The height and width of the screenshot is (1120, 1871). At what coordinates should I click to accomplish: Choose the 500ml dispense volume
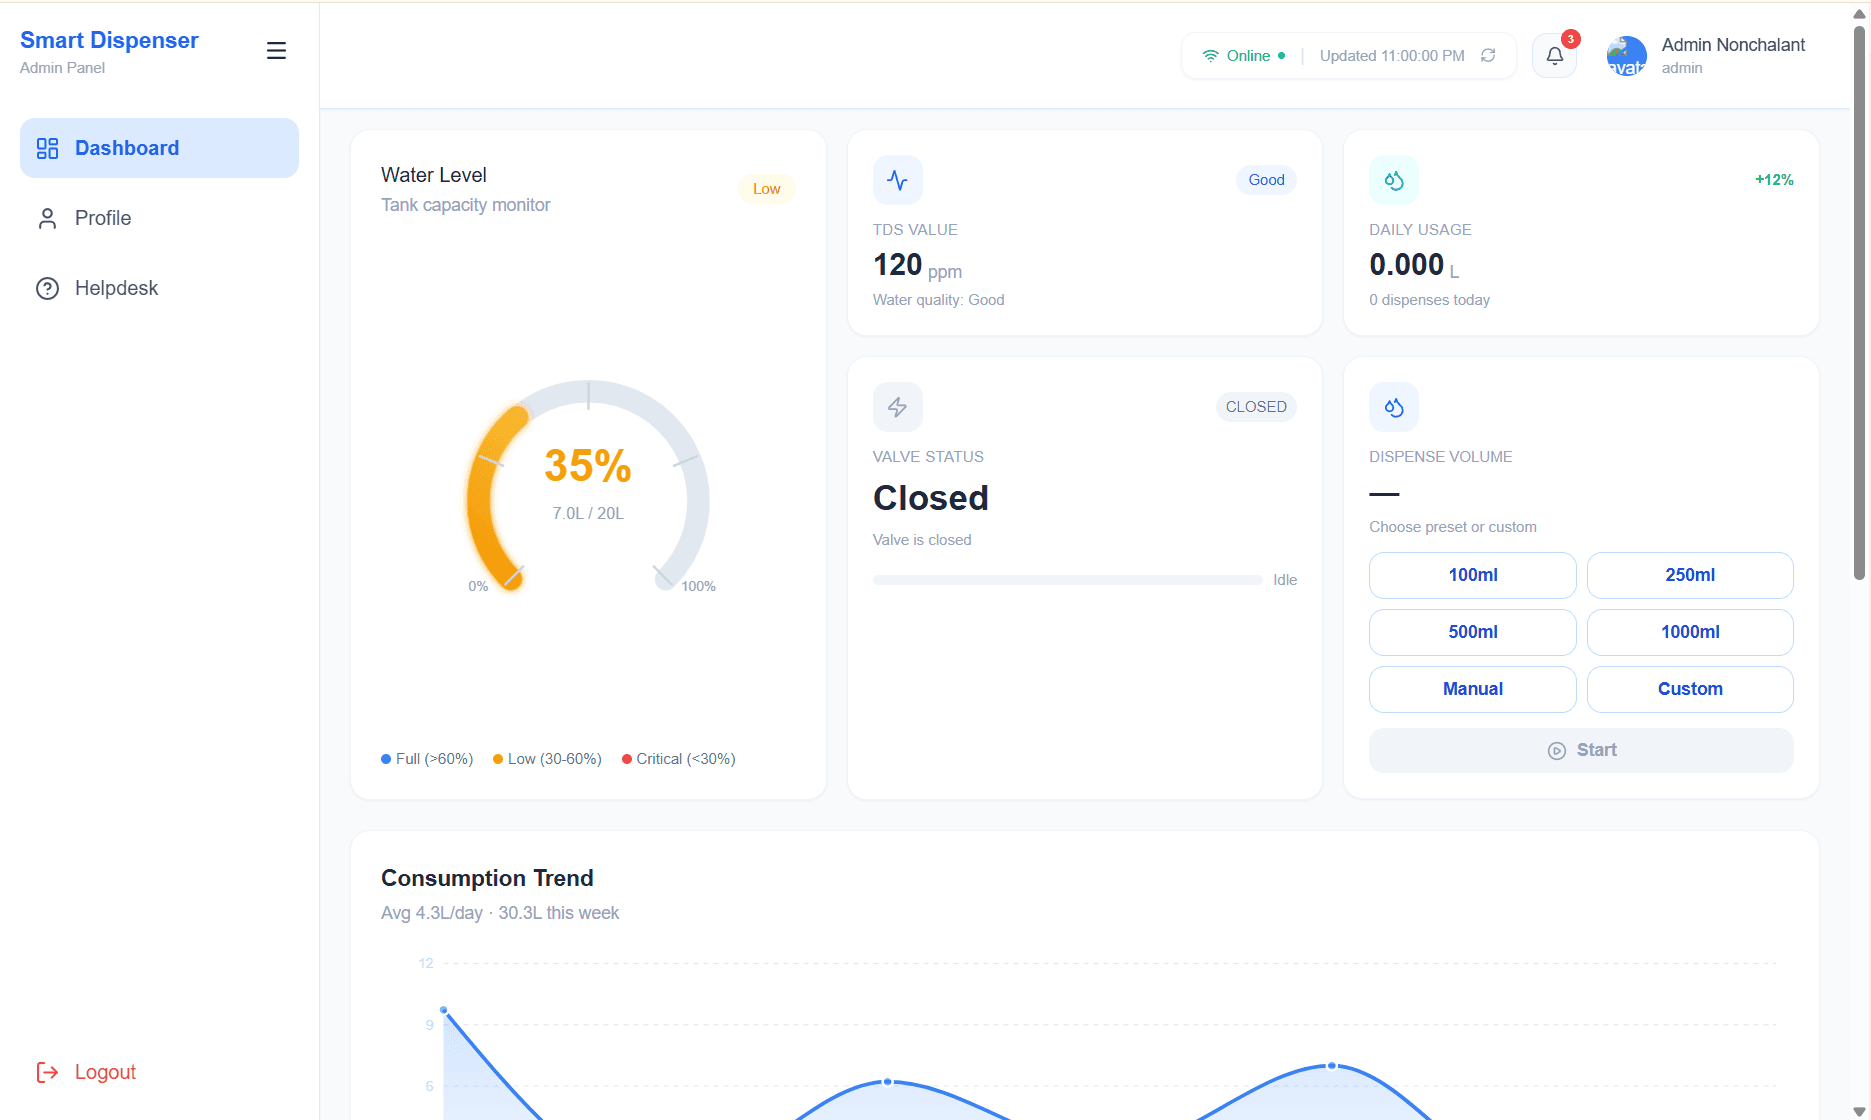pos(1473,632)
